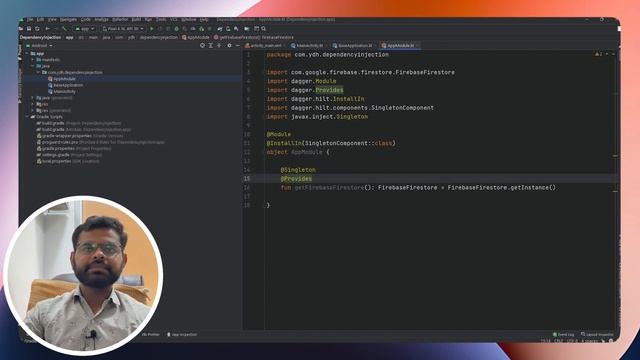Click the Sync/Reload toolbar icon
This screenshot has width=640, height=360.
tap(37, 29)
